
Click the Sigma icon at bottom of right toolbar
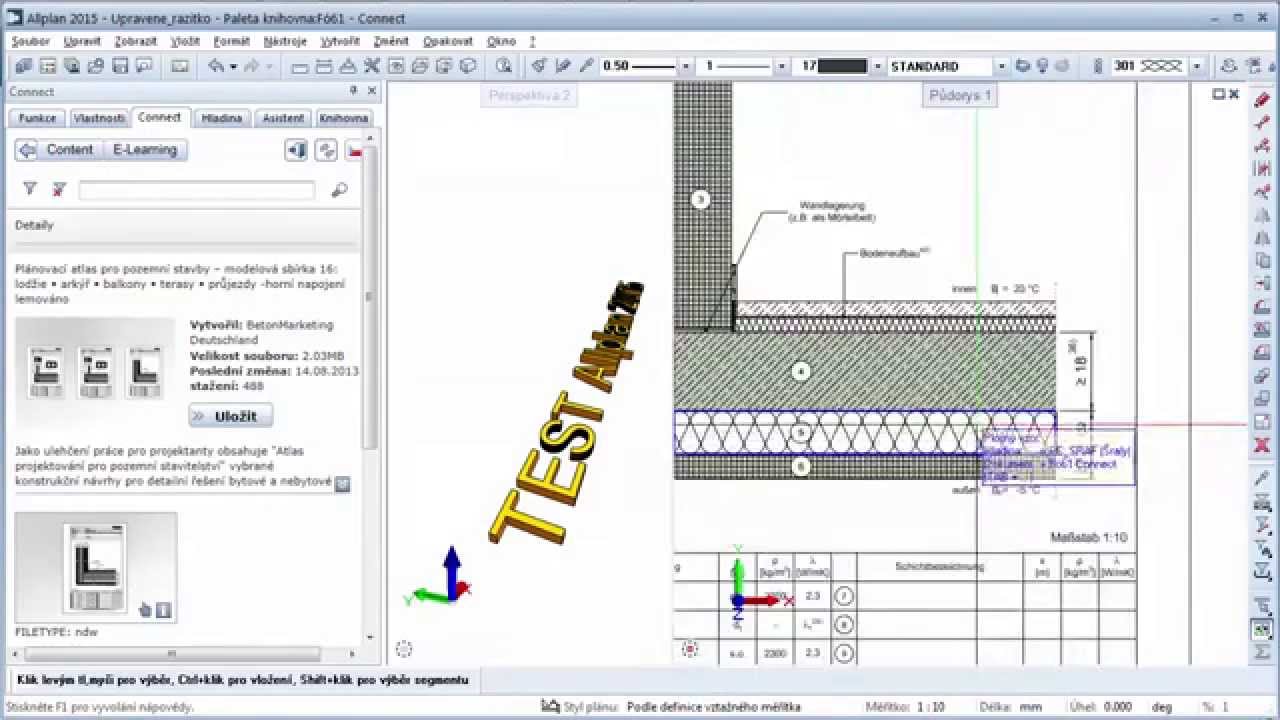[x=1262, y=652]
